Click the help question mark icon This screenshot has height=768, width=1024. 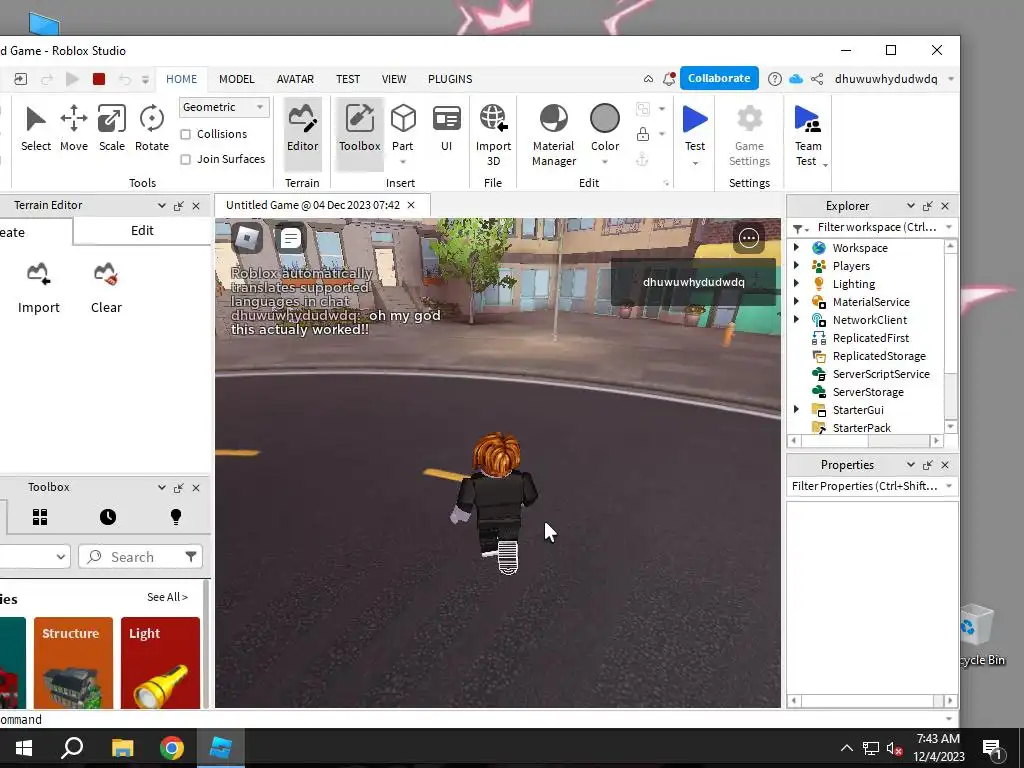click(775, 79)
